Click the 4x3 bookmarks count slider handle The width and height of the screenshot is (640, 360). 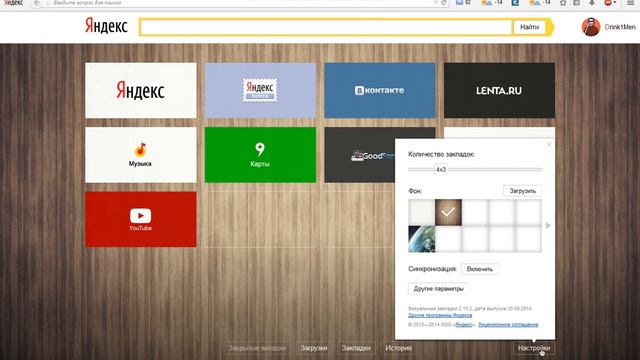click(441, 169)
